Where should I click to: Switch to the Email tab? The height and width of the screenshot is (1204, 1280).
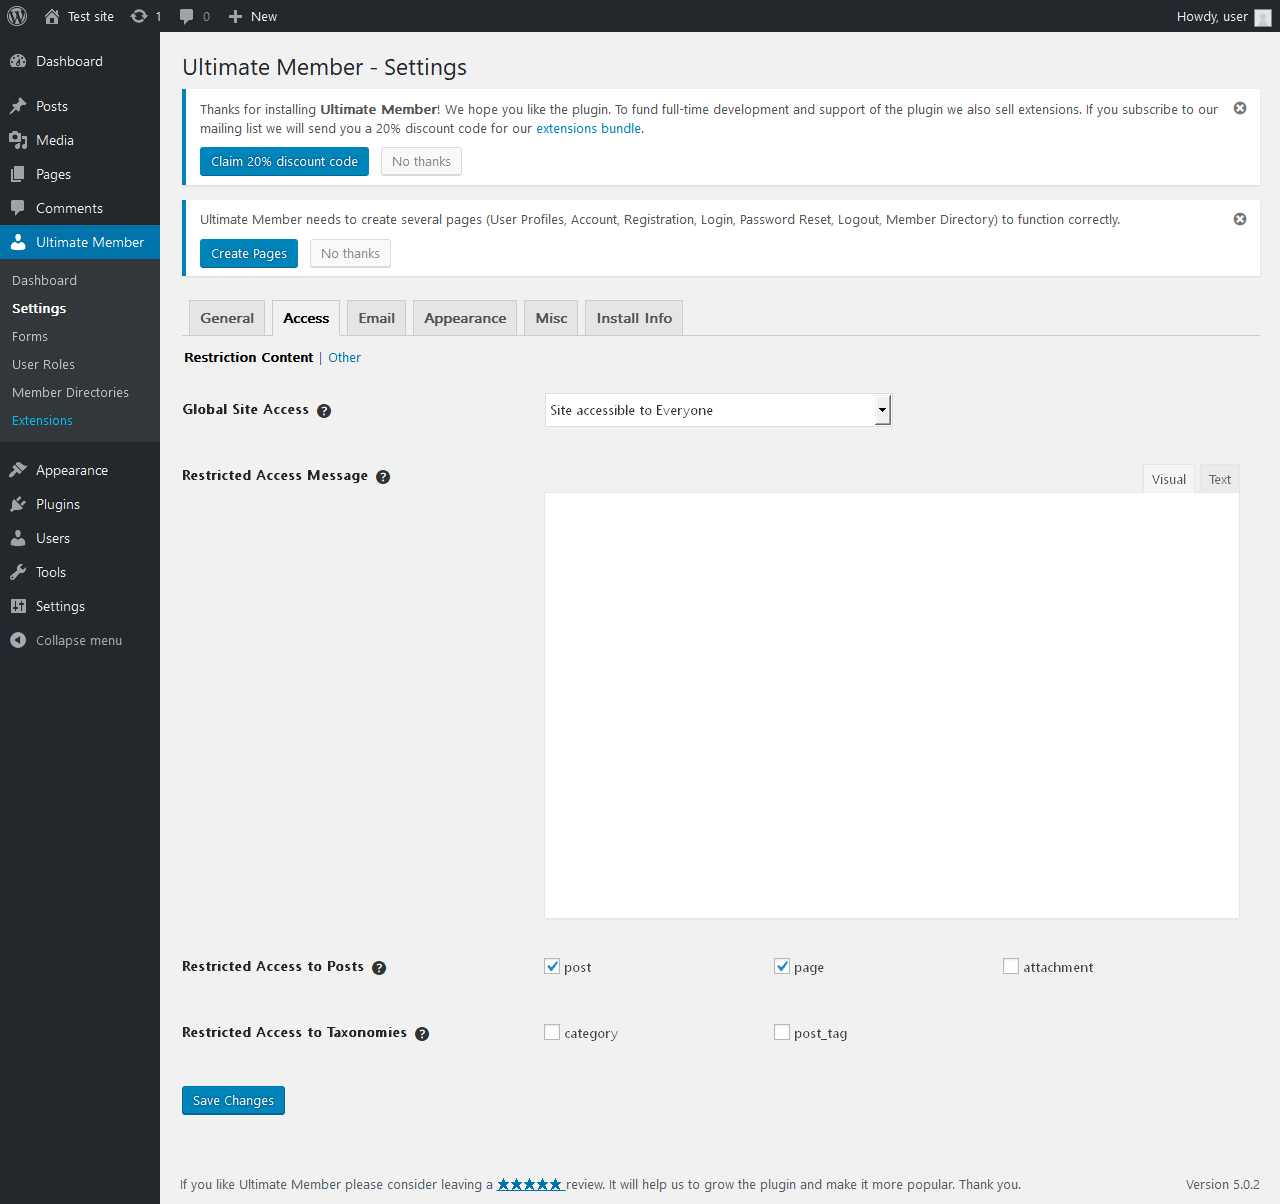[x=377, y=318]
